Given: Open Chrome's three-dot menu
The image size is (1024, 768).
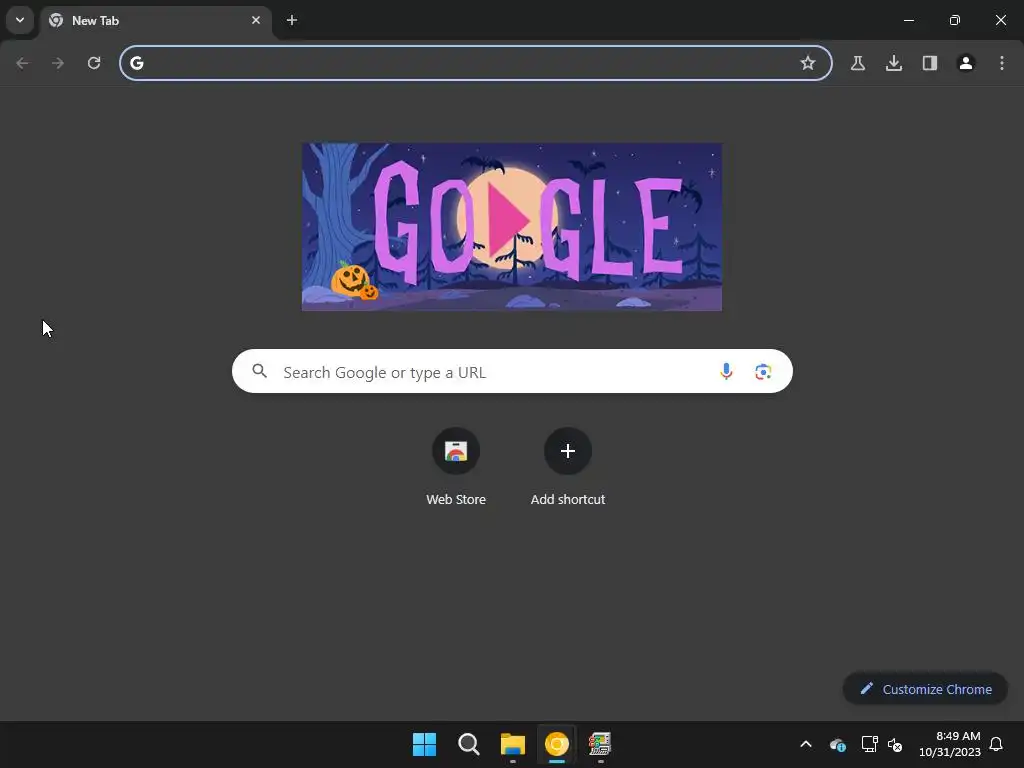Looking at the screenshot, I should click(1002, 63).
